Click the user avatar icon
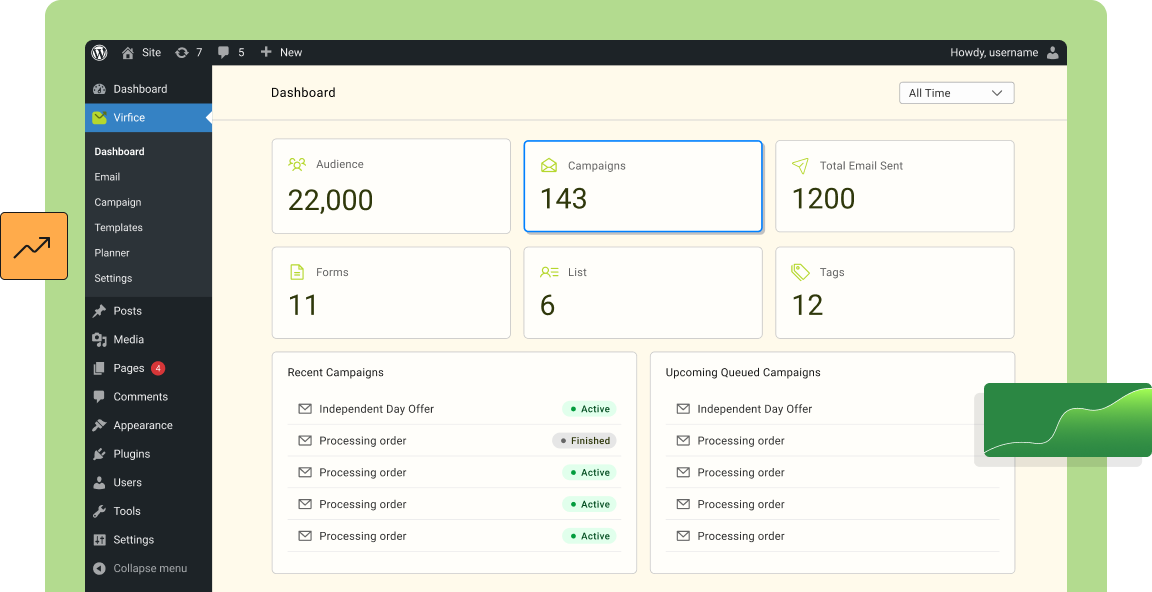Image resolution: width=1152 pixels, height=592 pixels. click(1052, 53)
